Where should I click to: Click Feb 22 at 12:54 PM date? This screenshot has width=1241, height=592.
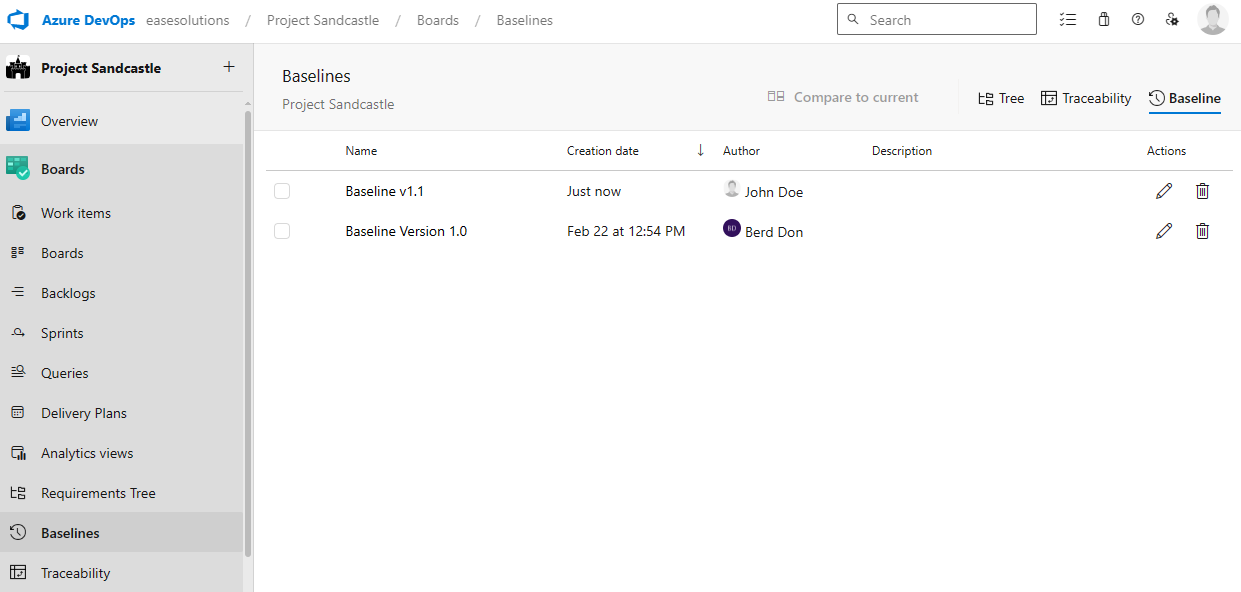(626, 231)
